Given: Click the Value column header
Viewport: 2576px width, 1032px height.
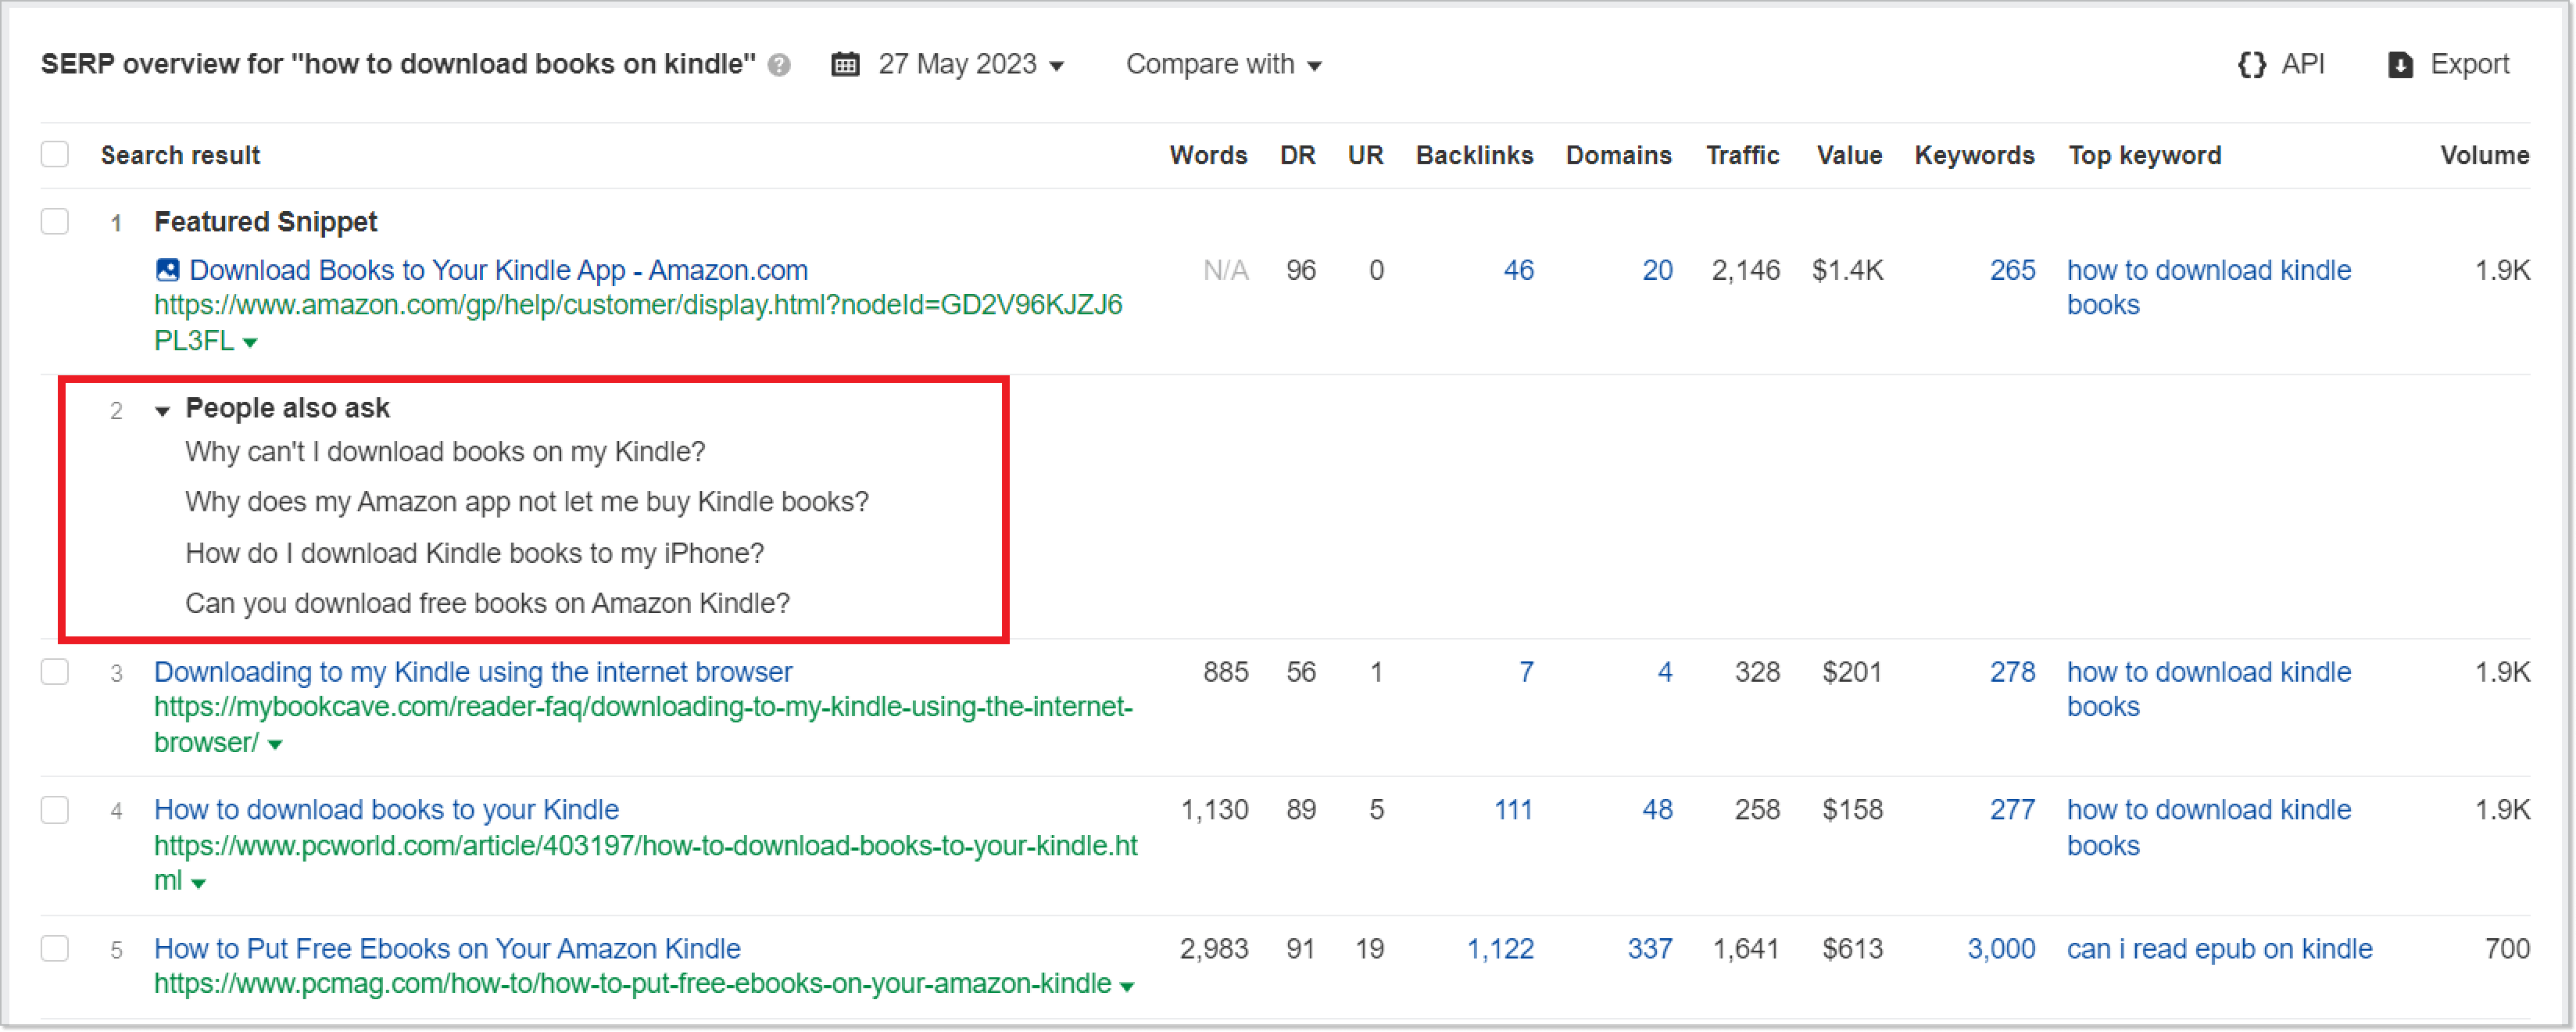Looking at the screenshot, I should (1849, 155).
